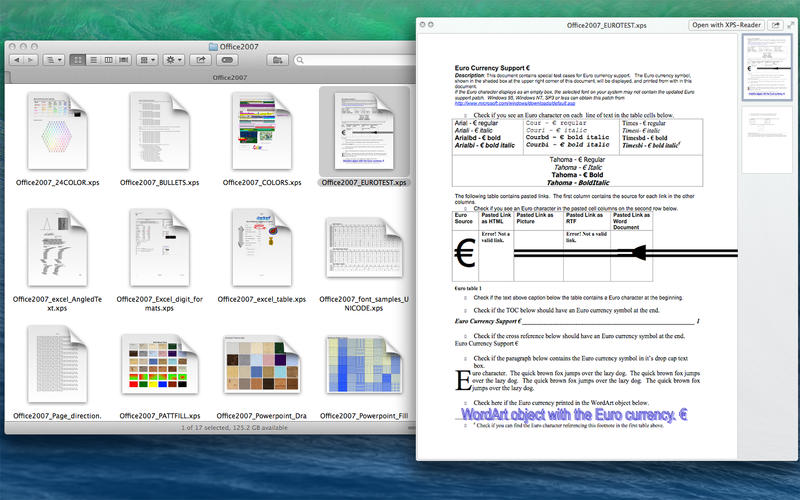800x500 pixels.
Task: Click the Share button in Finder toolbar
Action: click(201, 60)
